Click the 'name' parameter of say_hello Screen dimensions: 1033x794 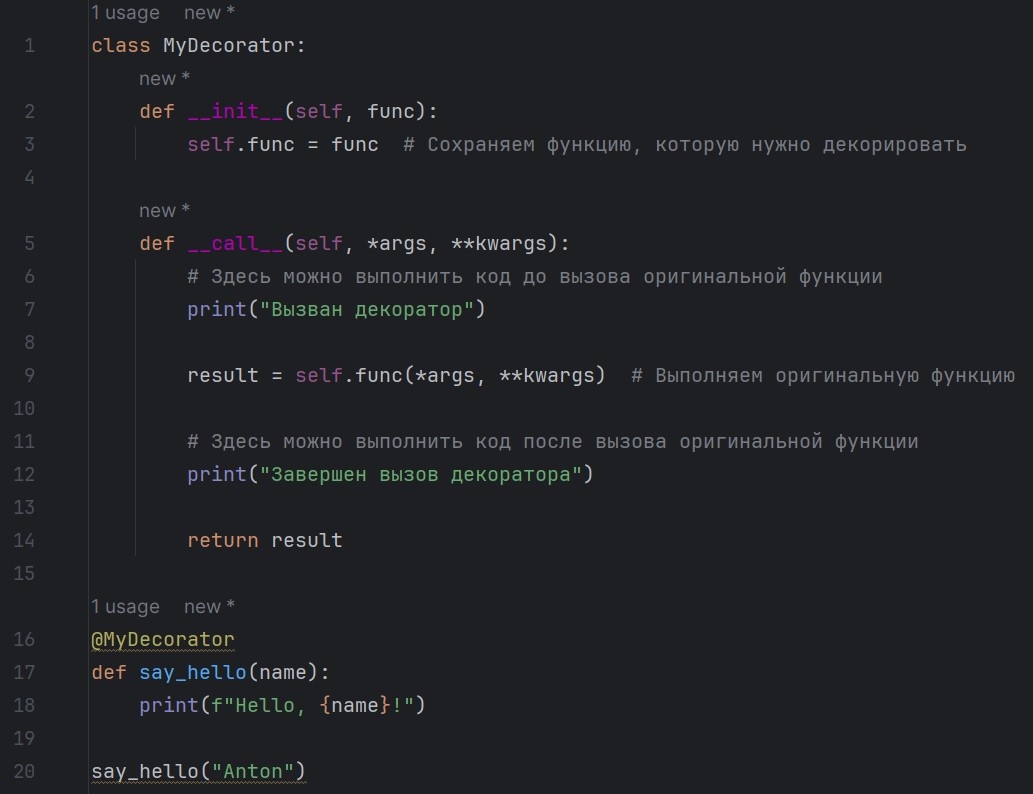click(x=283, y=672)
